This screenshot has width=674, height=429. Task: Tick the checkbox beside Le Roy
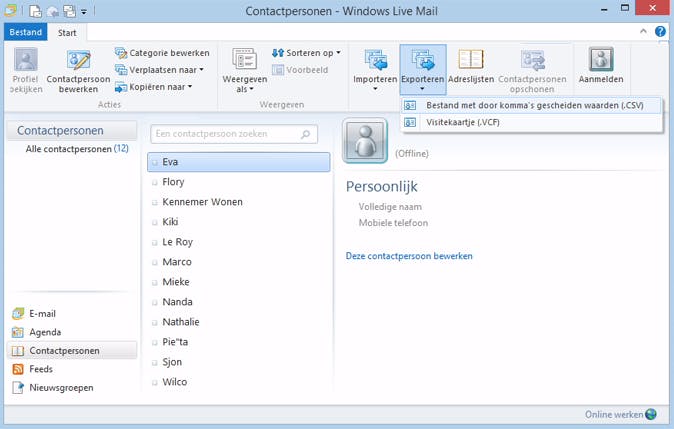155,242
